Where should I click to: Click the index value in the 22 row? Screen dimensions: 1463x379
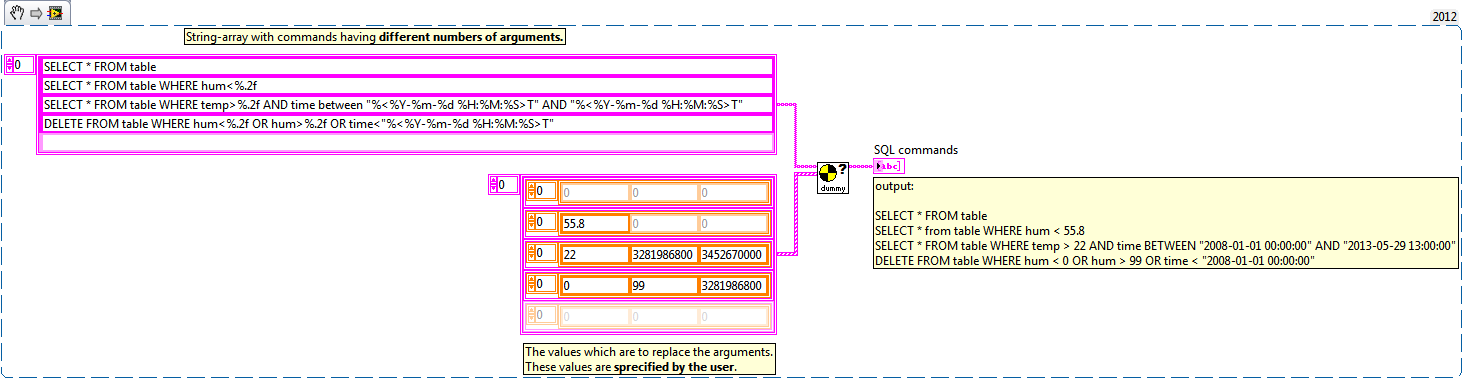545,253
